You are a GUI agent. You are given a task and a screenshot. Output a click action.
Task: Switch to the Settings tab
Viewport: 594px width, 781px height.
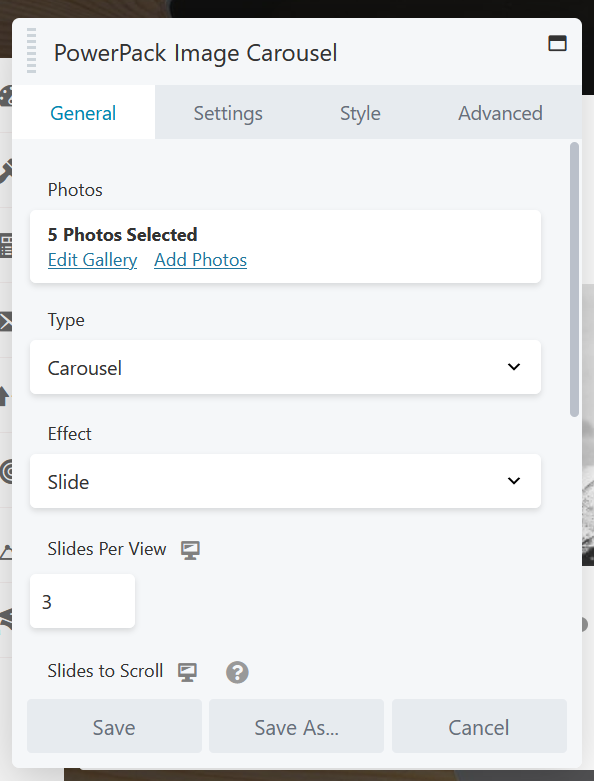228,113
